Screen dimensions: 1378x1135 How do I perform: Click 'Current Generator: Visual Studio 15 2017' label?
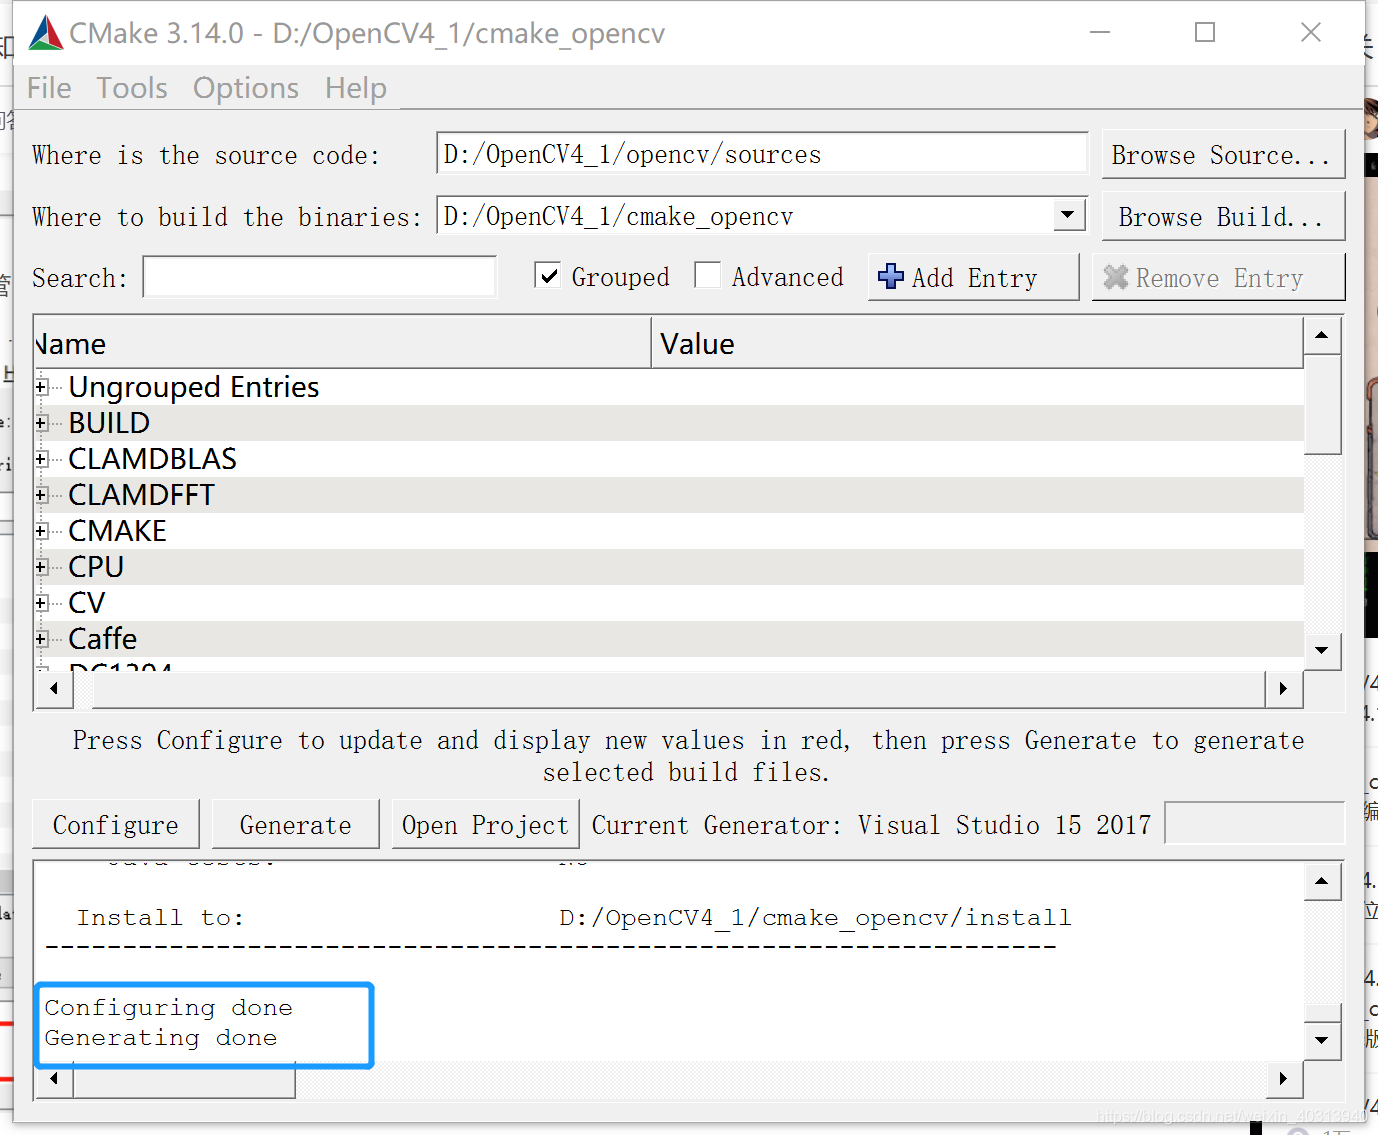(871, 825)
